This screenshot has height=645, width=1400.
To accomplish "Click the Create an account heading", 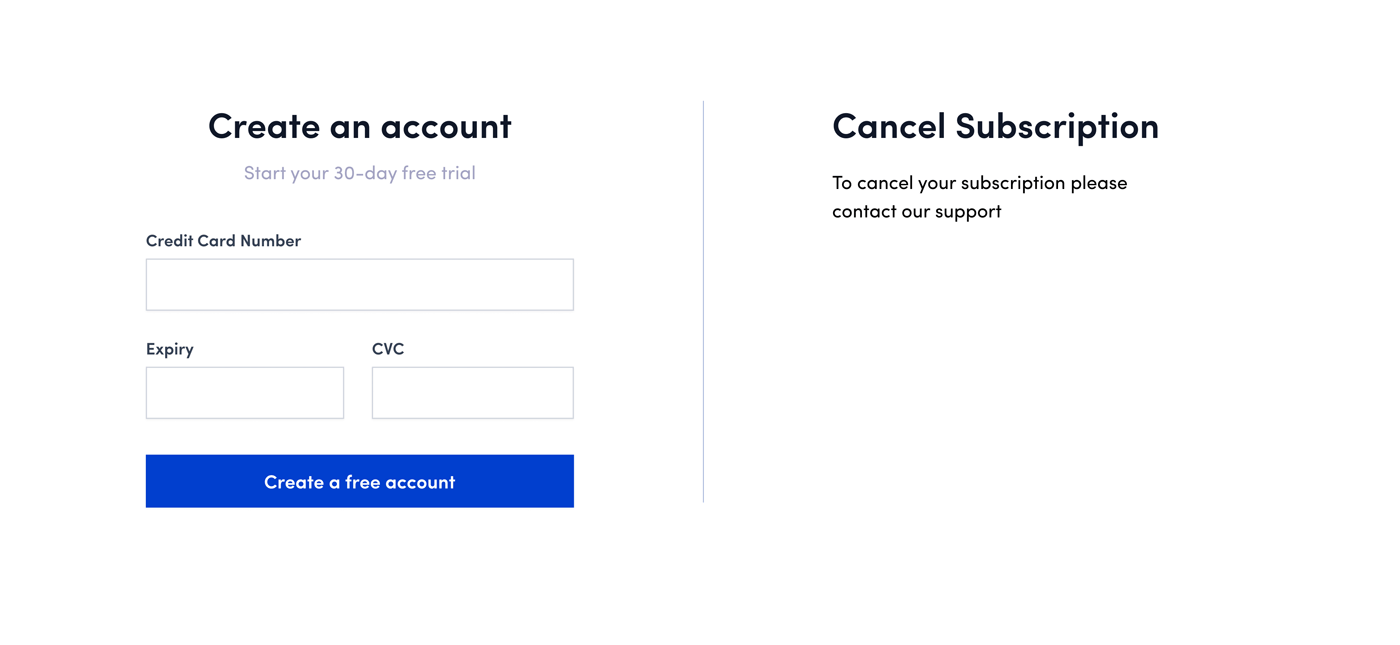I will [359, 126].
